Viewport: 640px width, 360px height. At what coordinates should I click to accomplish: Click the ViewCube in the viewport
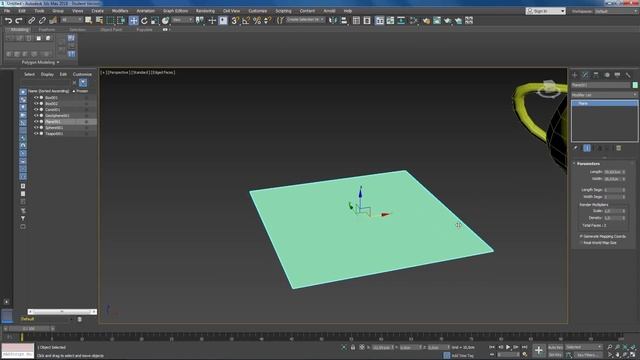(549, 89)
